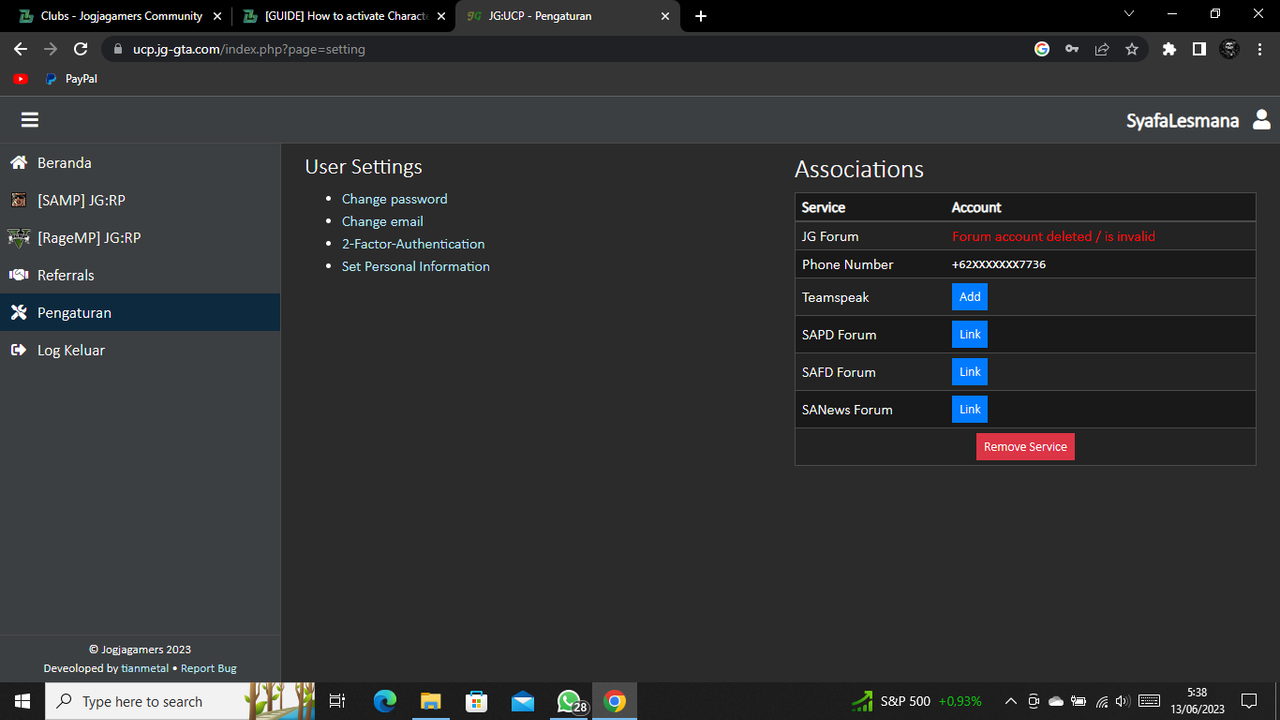Open the Change password link
This screenshot has width=1280, height=720.
click(395, 199)
